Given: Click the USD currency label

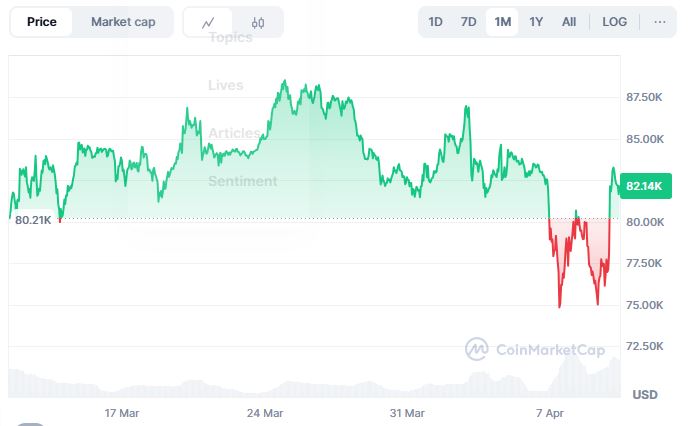Looking at the screenshot, I should point(645,394).
